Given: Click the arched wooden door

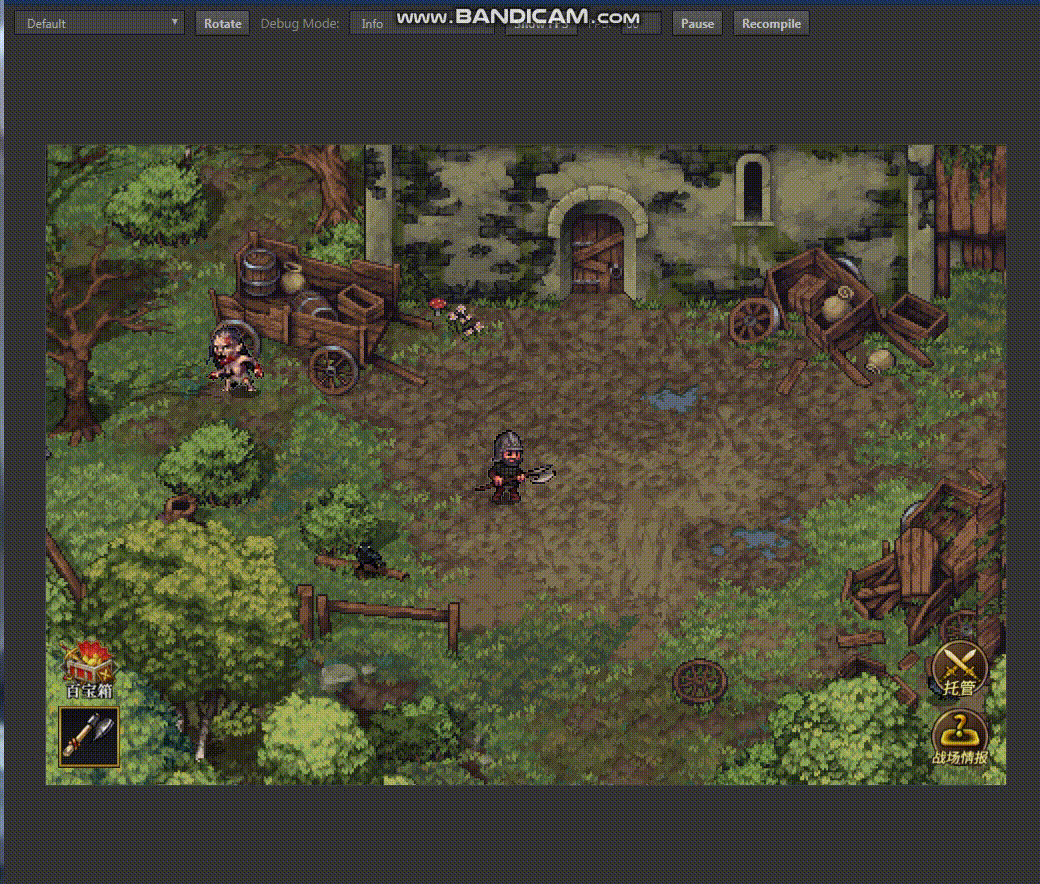Looking at the screenshot, I should 597,255.
